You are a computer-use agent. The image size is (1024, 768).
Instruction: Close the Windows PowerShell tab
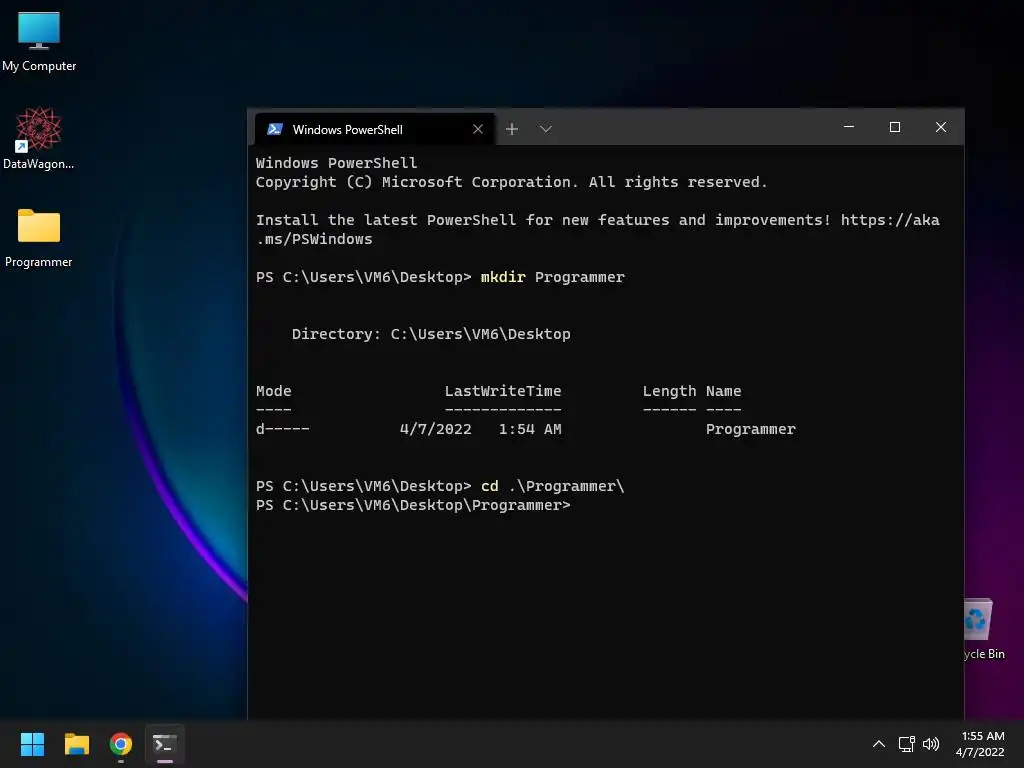point(478,129)
